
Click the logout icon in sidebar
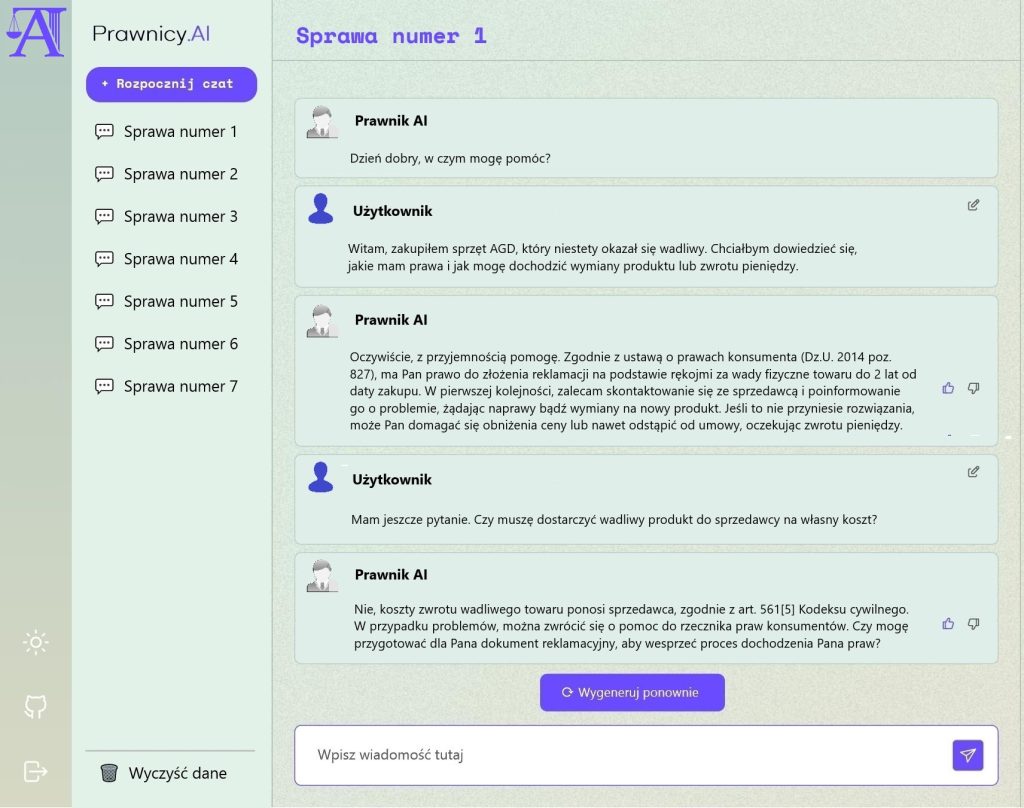35,771
